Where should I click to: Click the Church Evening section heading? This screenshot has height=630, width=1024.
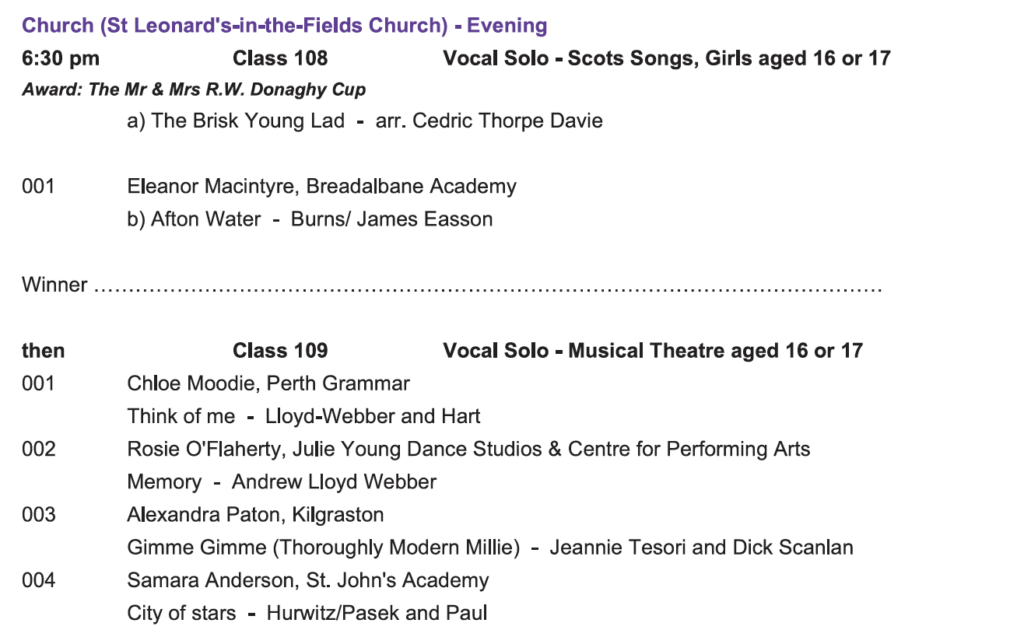(x=284, y=25)
